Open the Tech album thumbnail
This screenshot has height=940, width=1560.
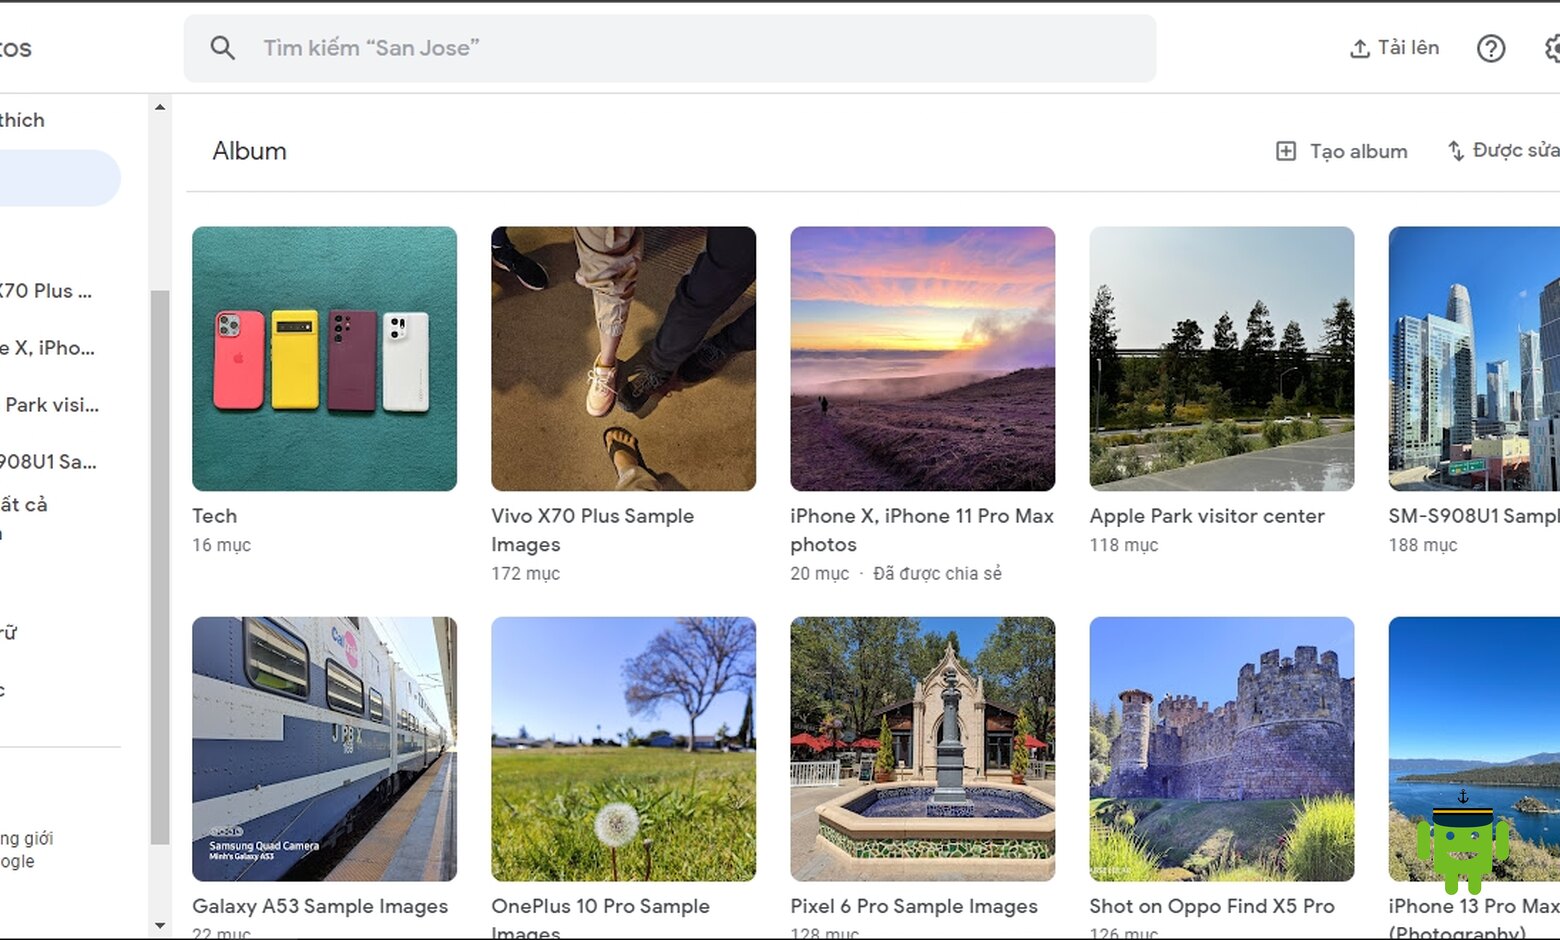(324, 358)
